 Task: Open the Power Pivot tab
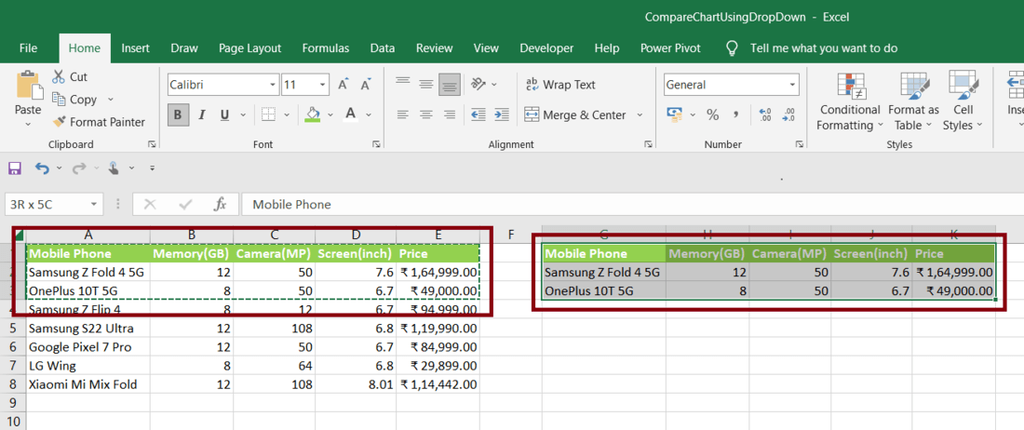[x=670, y=48]
